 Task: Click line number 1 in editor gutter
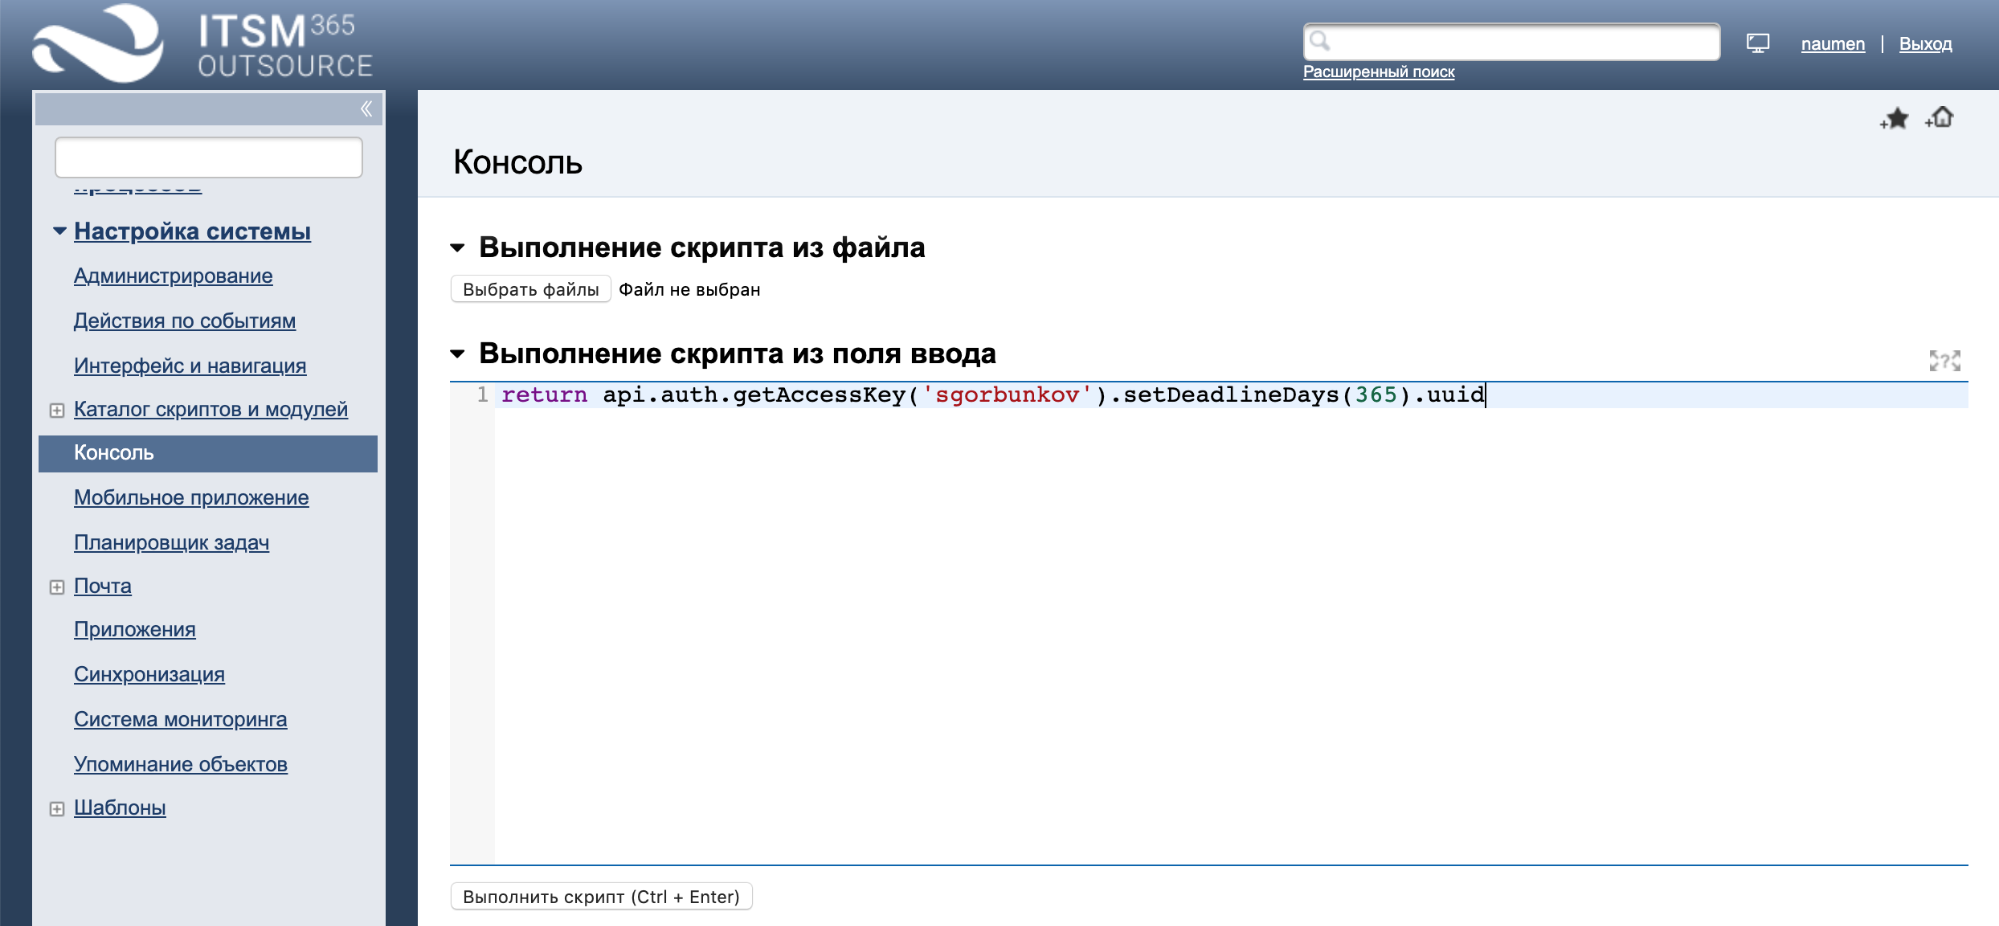point(482,395)
